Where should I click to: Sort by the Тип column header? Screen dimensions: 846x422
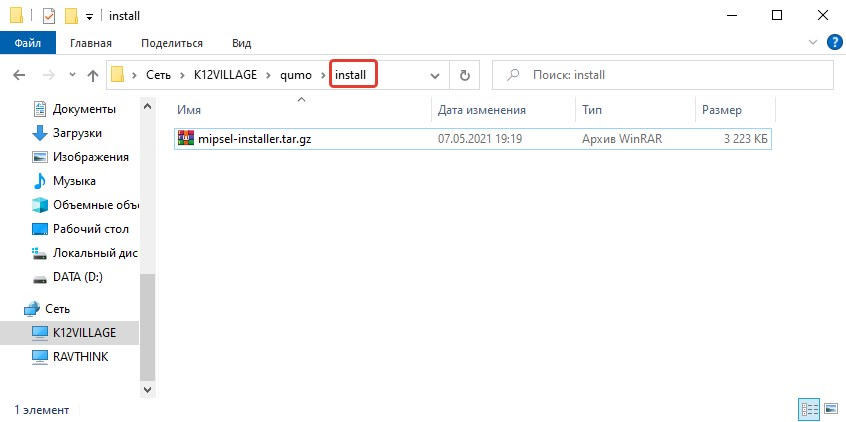click(592, 110)
